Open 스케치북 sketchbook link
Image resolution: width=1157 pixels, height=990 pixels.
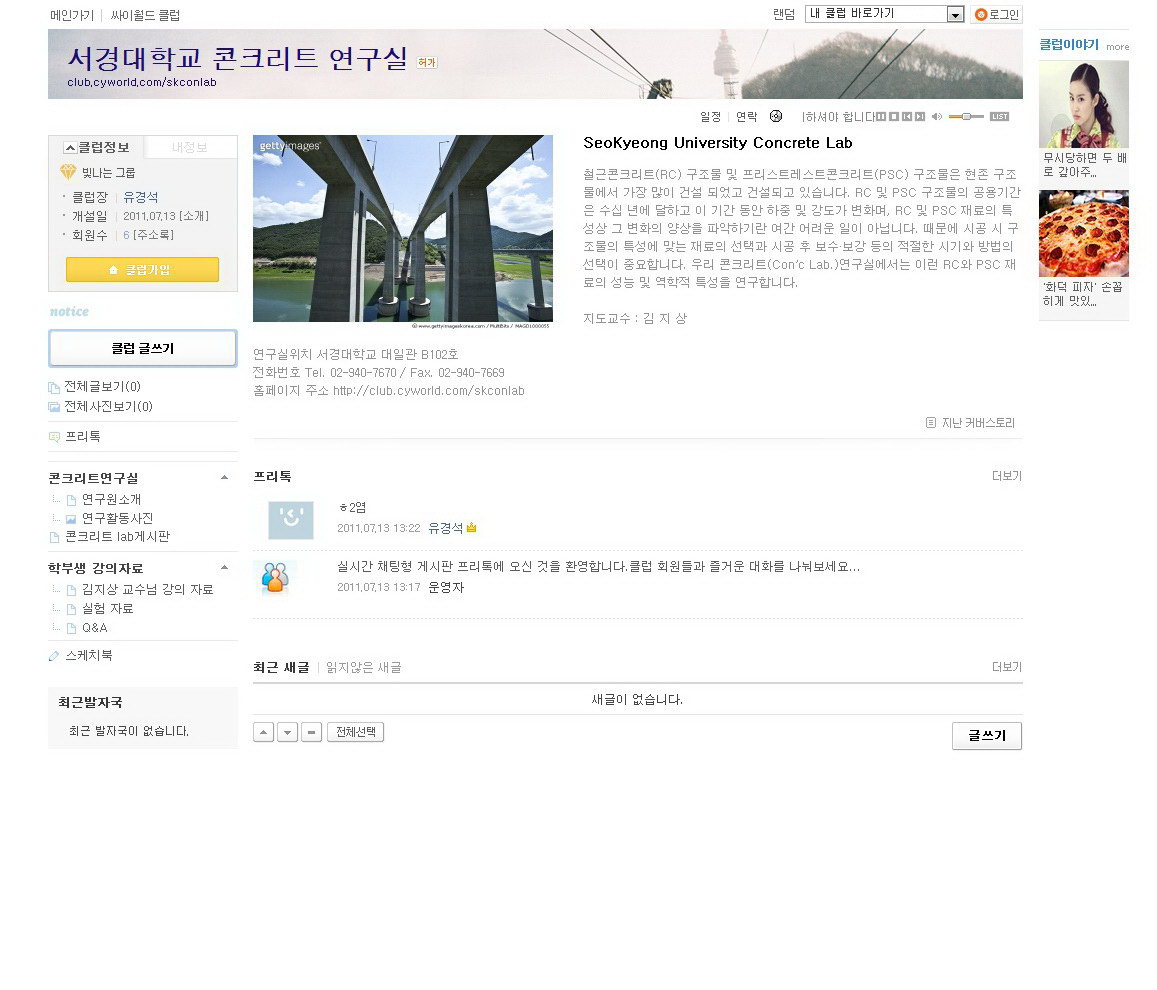click(x=89, y=655)
